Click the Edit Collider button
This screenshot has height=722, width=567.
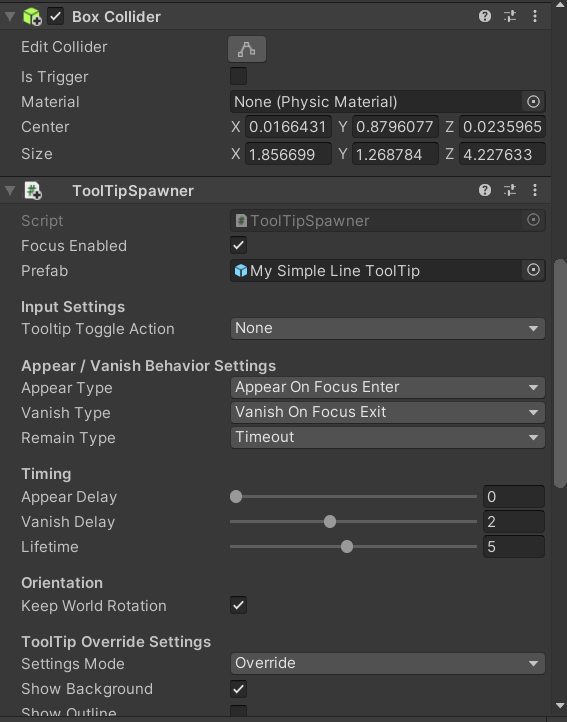coord(247,49)
